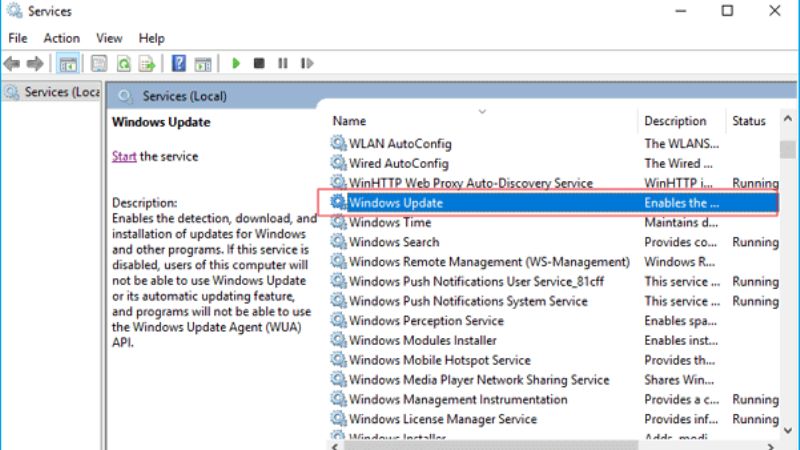The height and width of the screenshot is (450, 800).
Task: Select Windows Media Player Network Sharing Service
Action: (554, 380)
